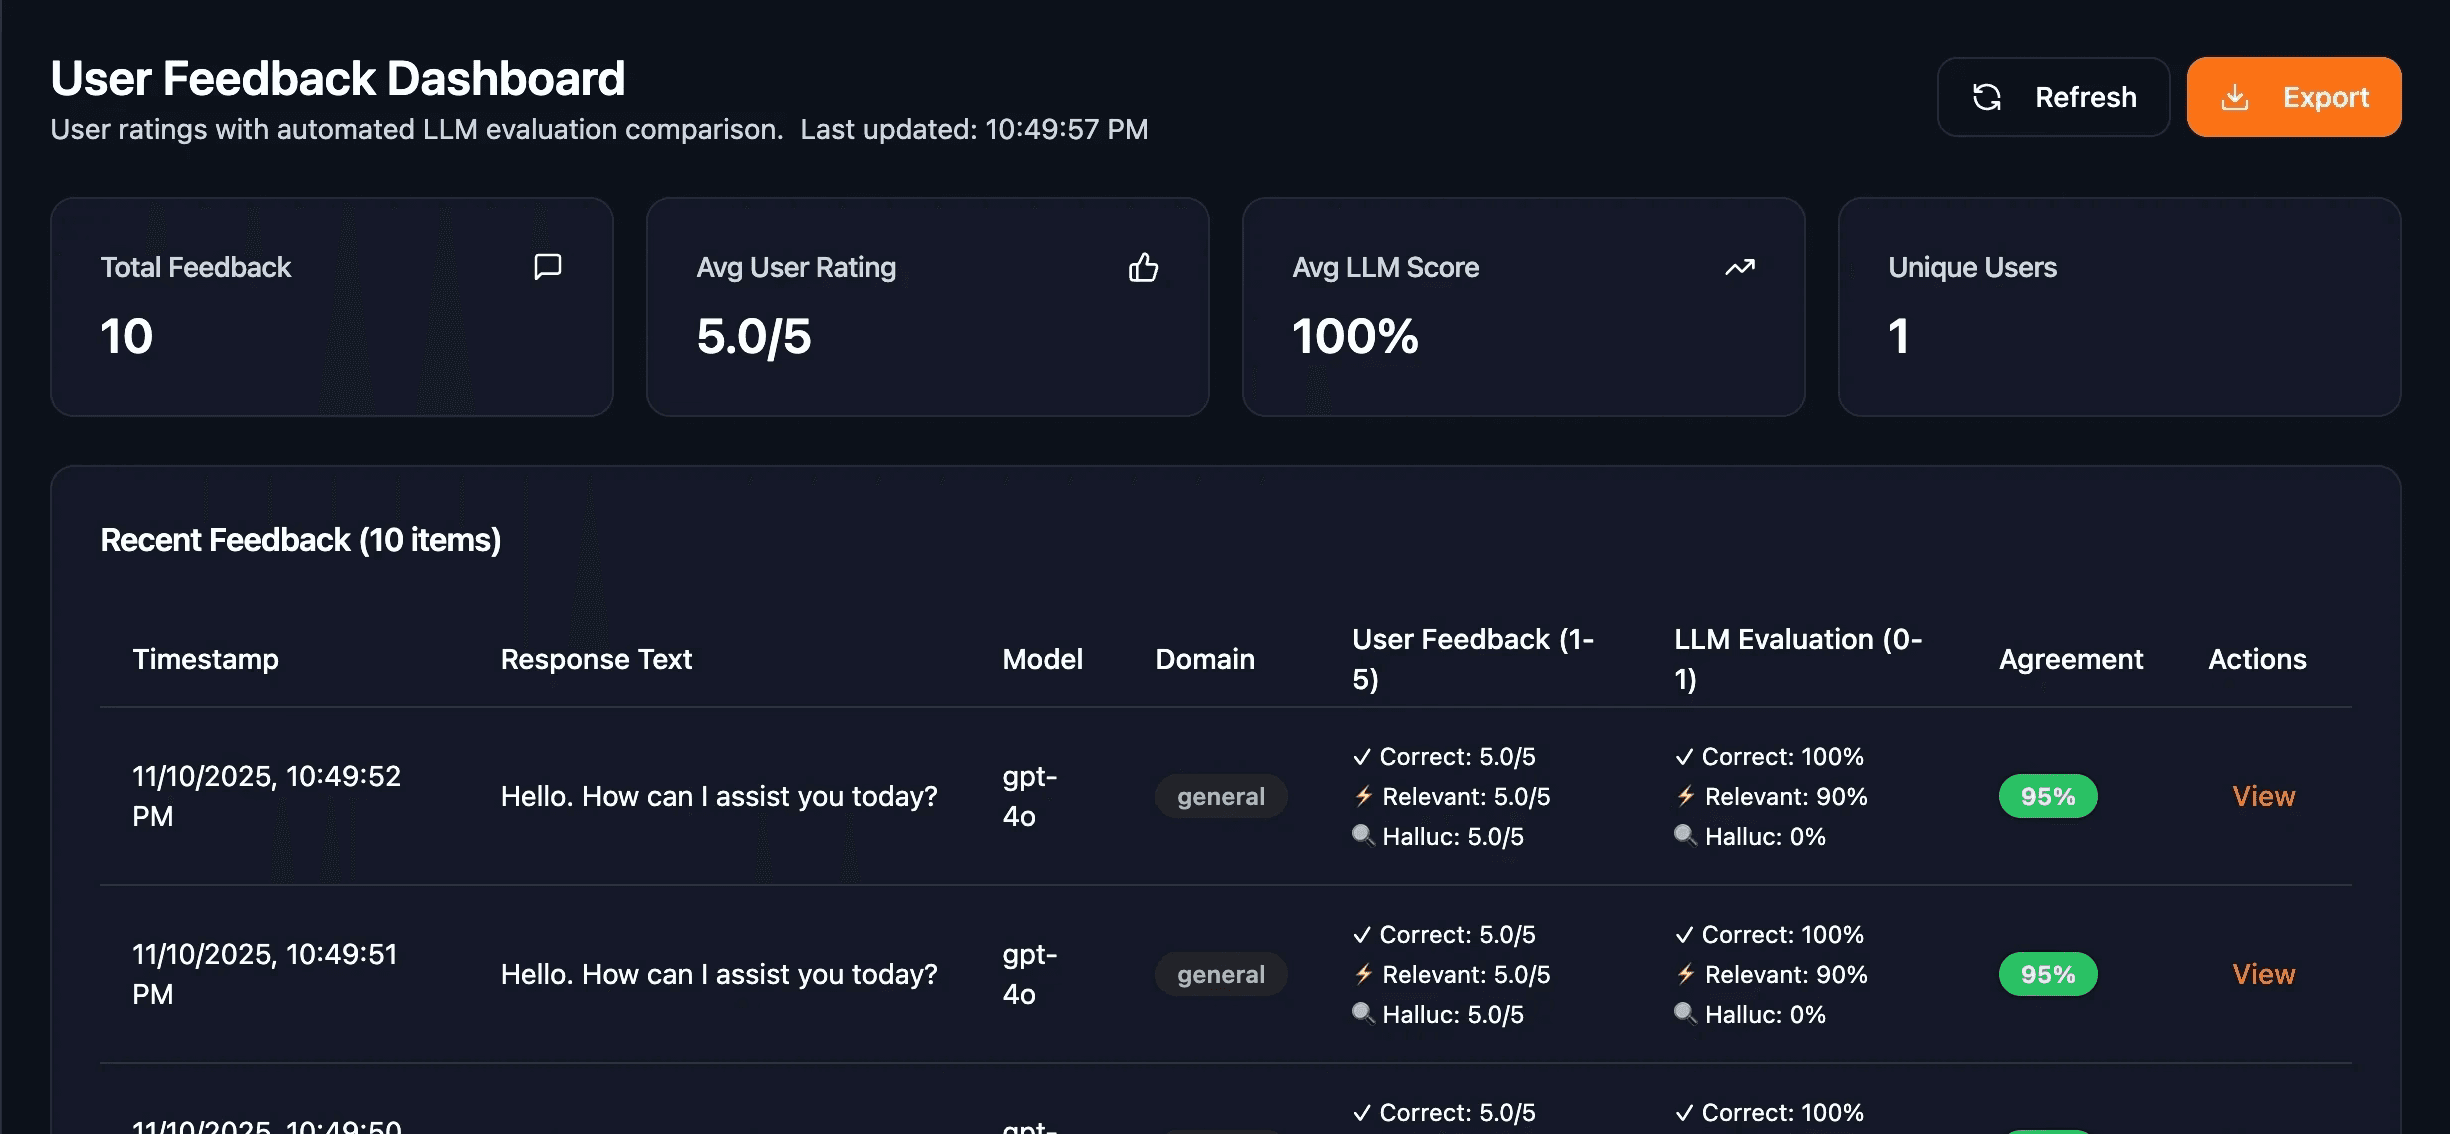Select the Unique Users stat card
Viewport: 2450px width, 1134px height.
pyautogui.click(x=2118, y=306)
